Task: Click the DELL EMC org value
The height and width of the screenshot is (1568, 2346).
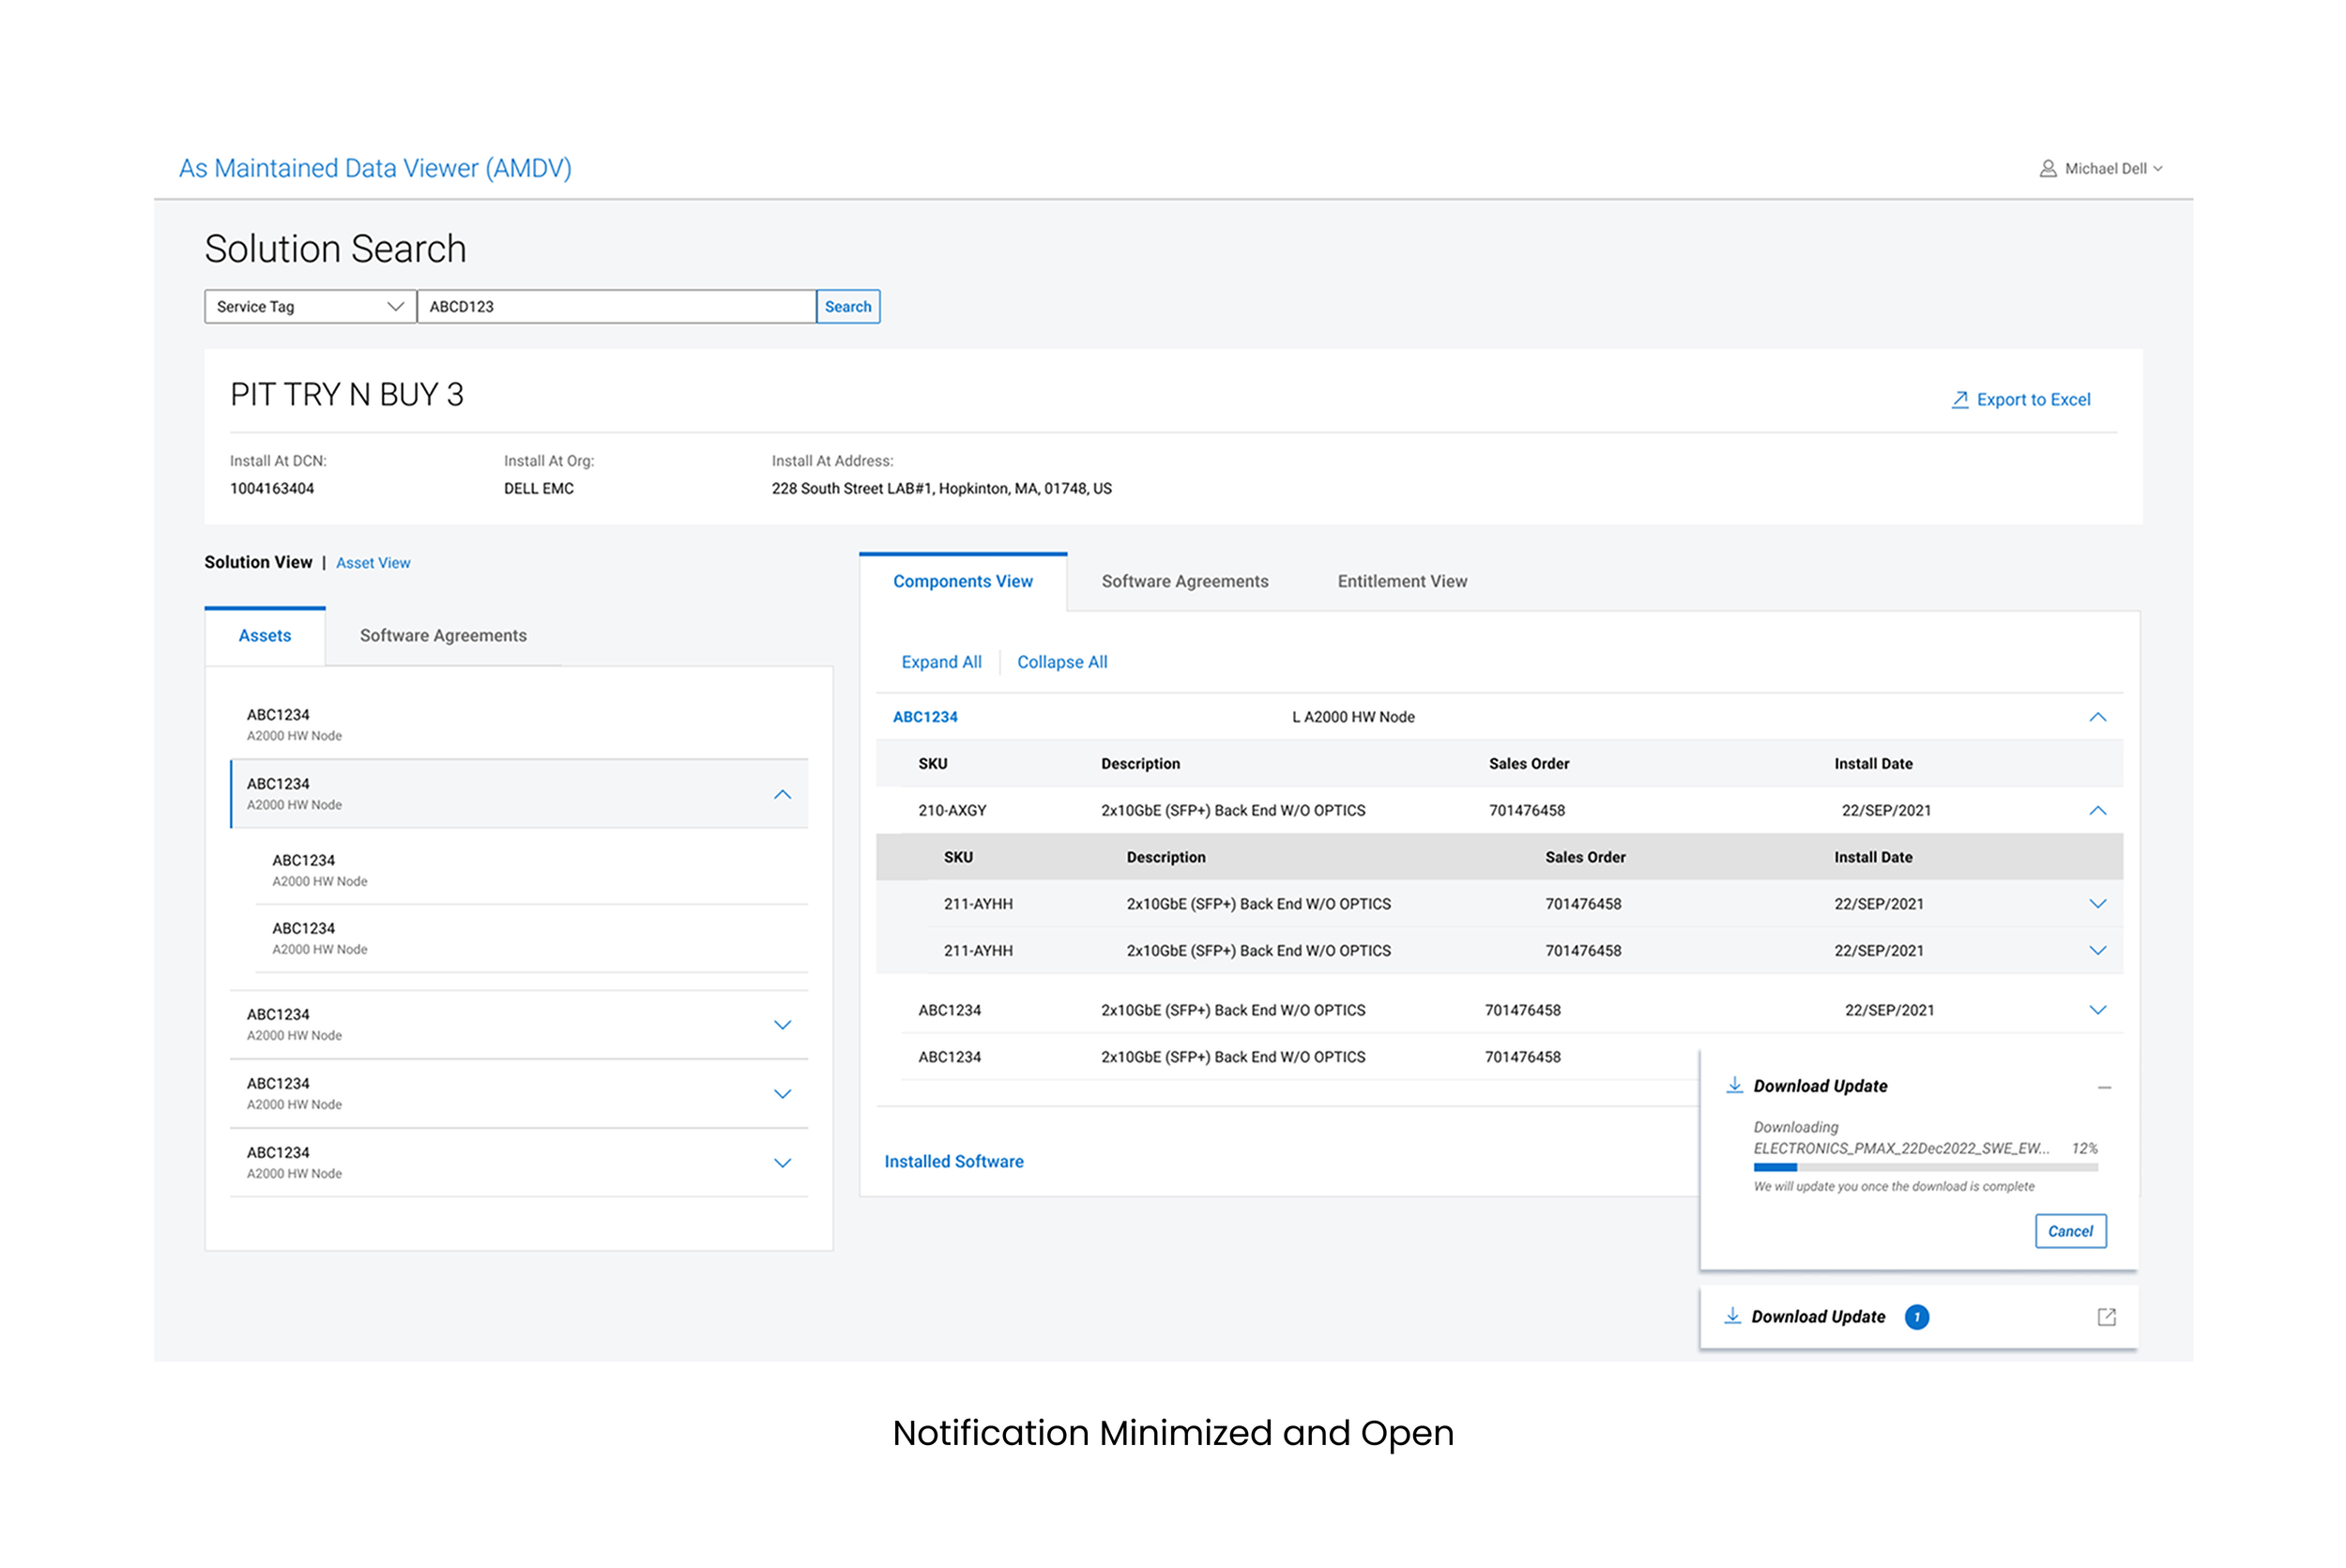Action: (539, 488)
